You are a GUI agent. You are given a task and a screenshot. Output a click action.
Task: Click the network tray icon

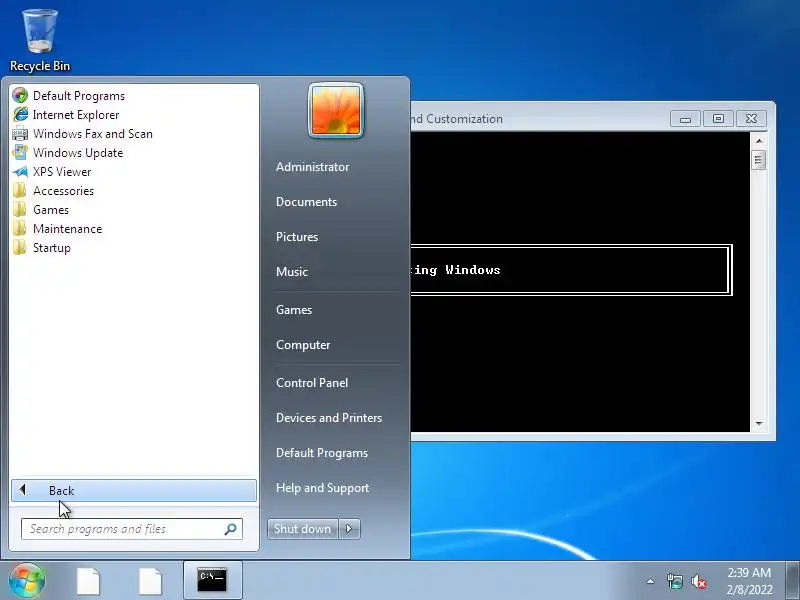coord(674,581)
